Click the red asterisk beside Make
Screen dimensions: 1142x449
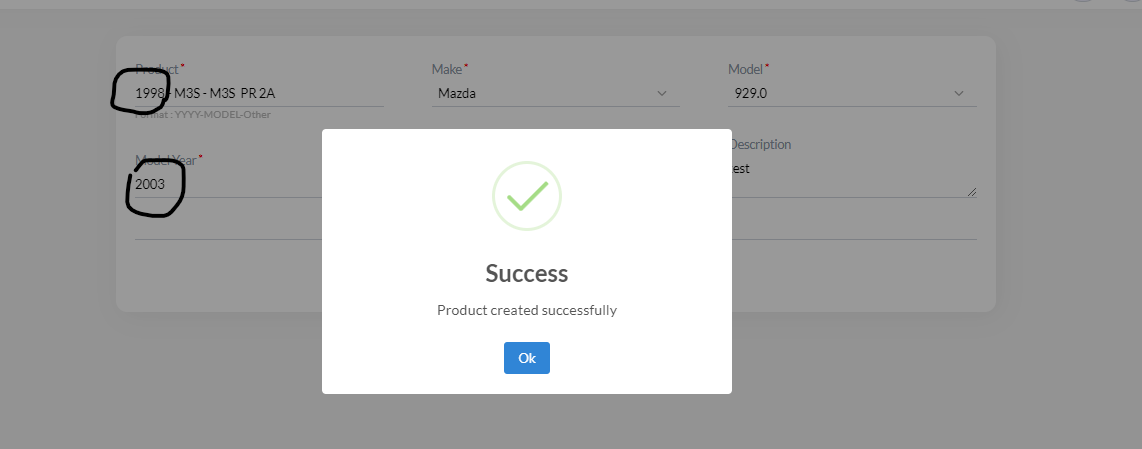[466, 67]
